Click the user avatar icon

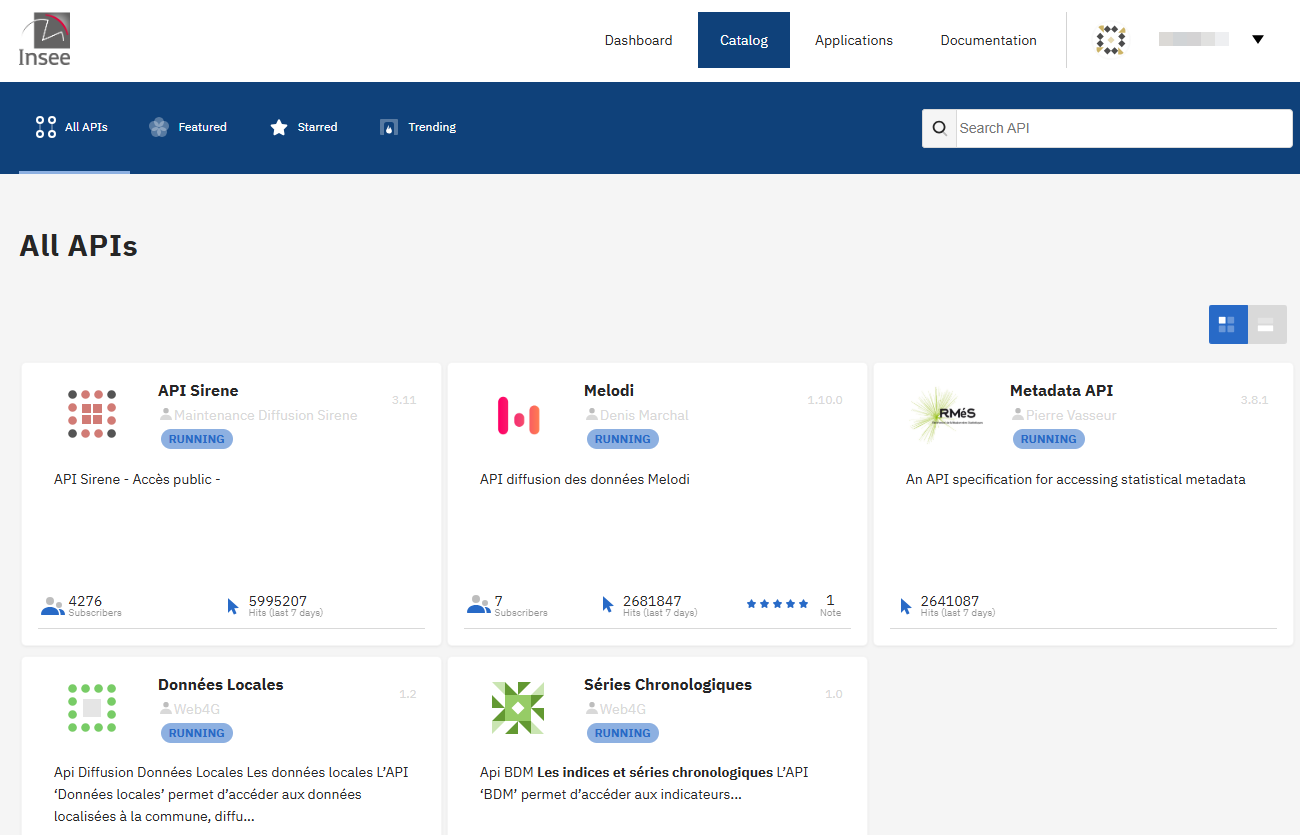point(1111,40)
